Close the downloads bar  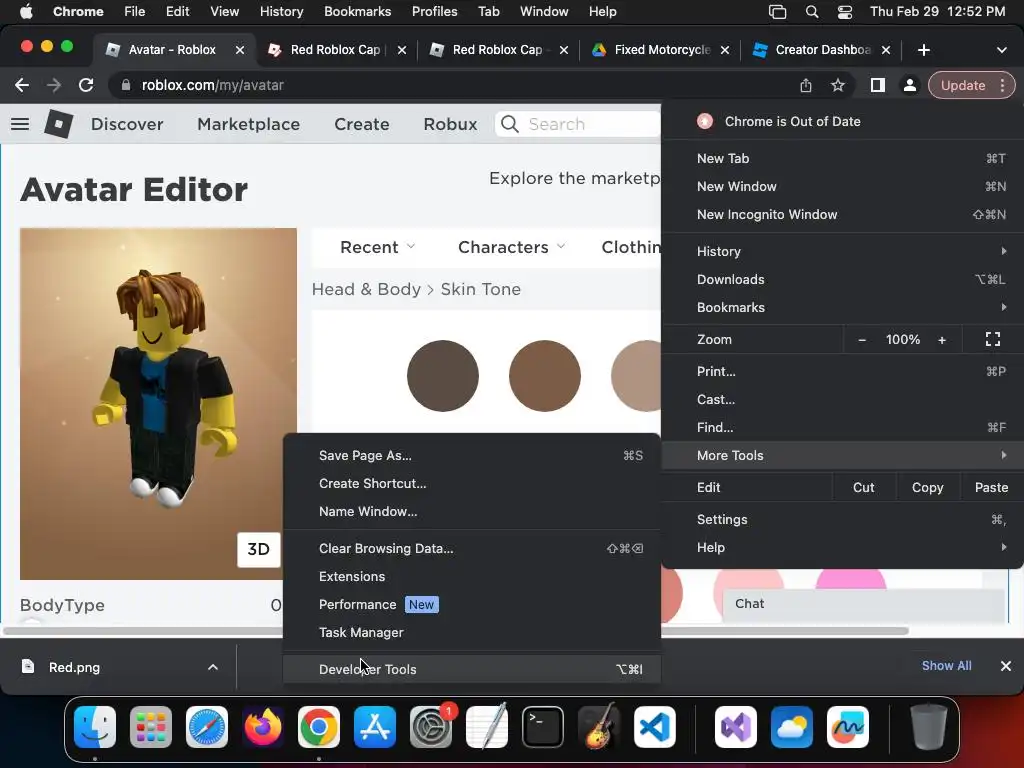coord(1006,666)
